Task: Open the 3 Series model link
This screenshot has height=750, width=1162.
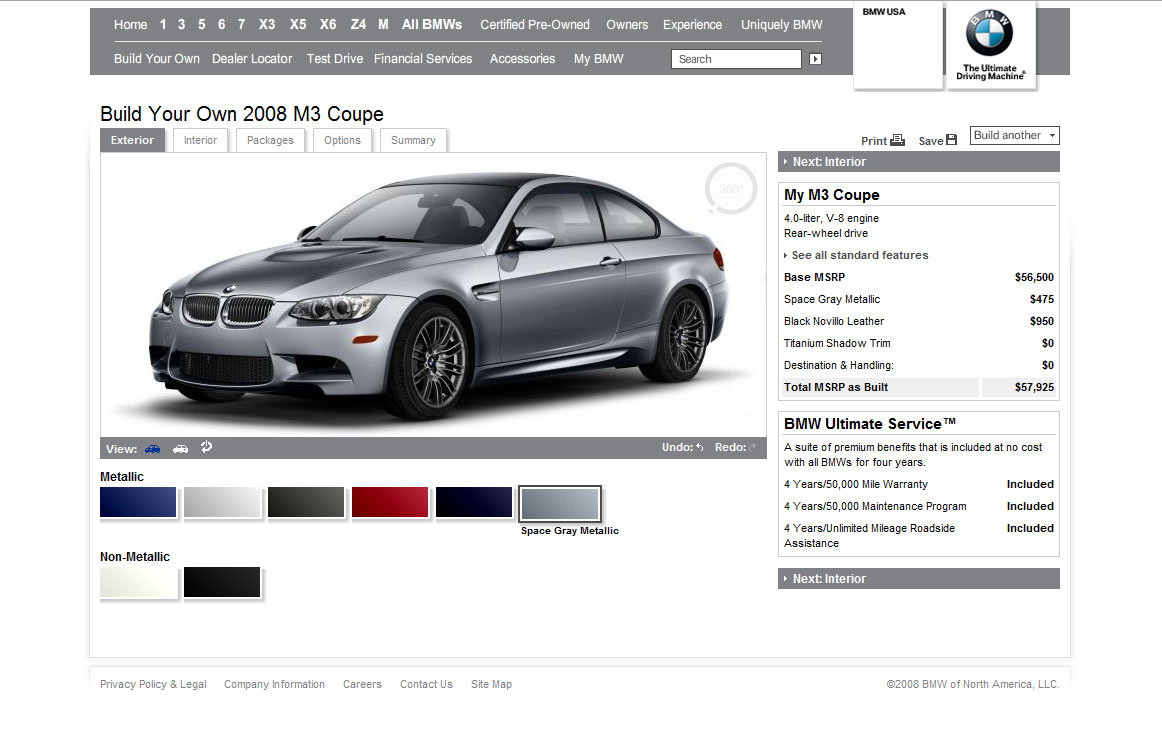Action: (x=182, y=24)
